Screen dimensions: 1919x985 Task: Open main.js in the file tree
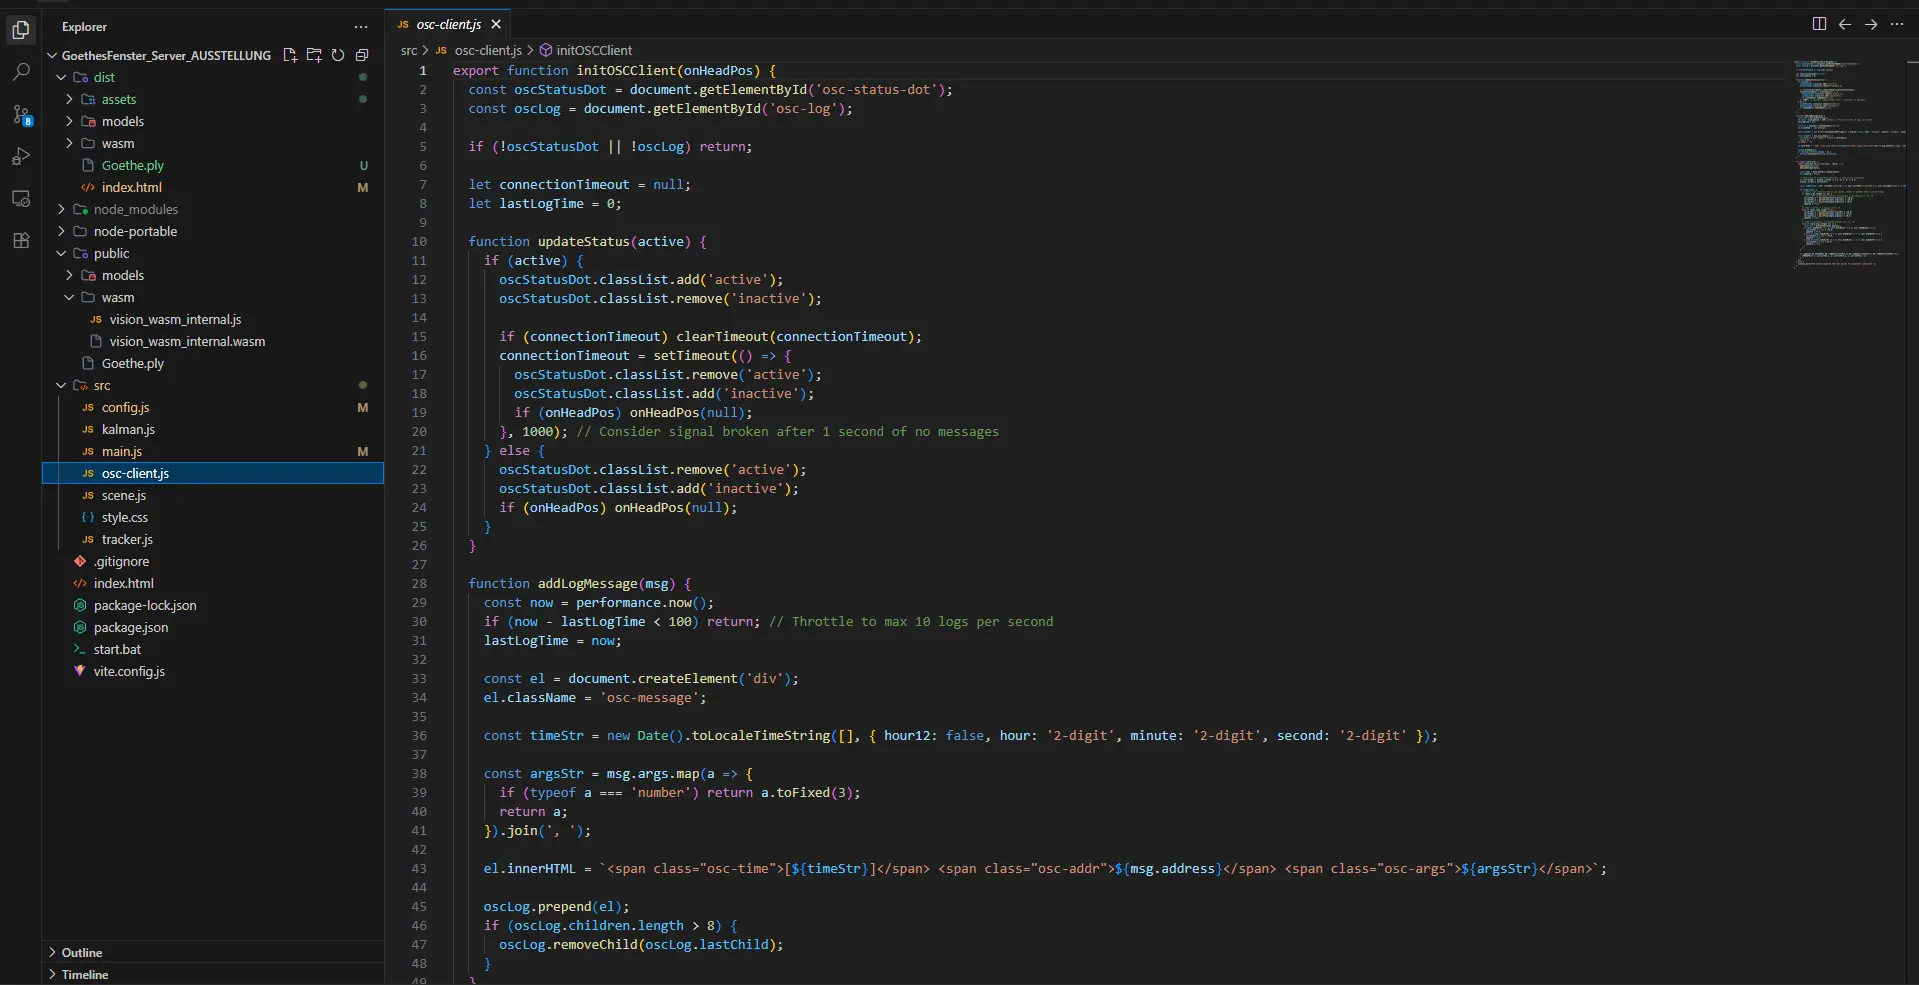[x=213, y=451]
